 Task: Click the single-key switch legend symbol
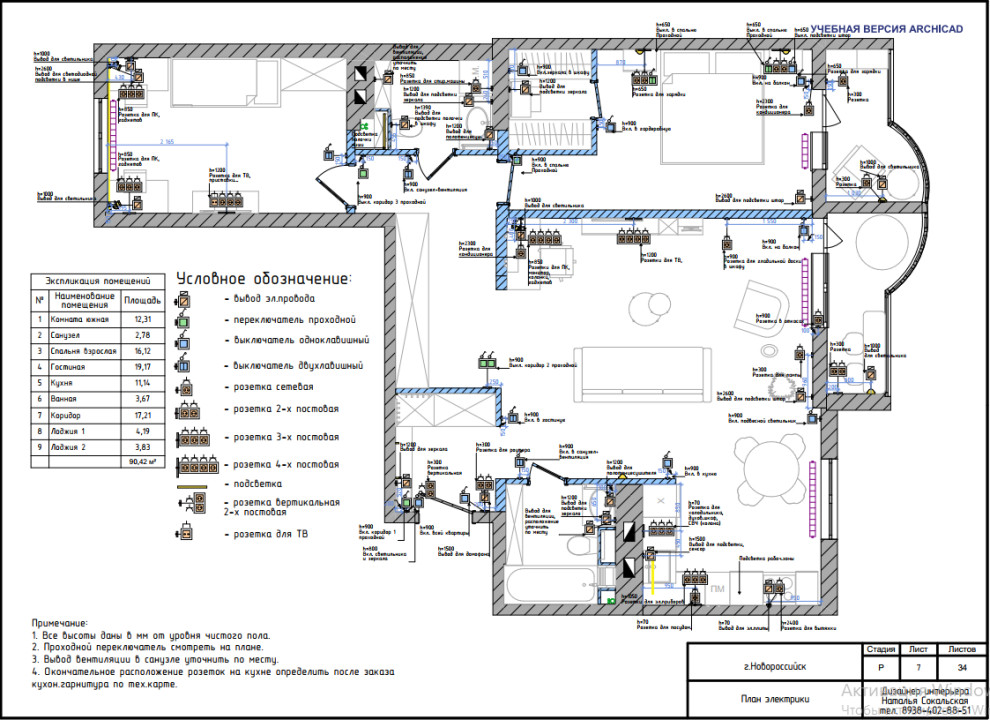tap(184, 342)
